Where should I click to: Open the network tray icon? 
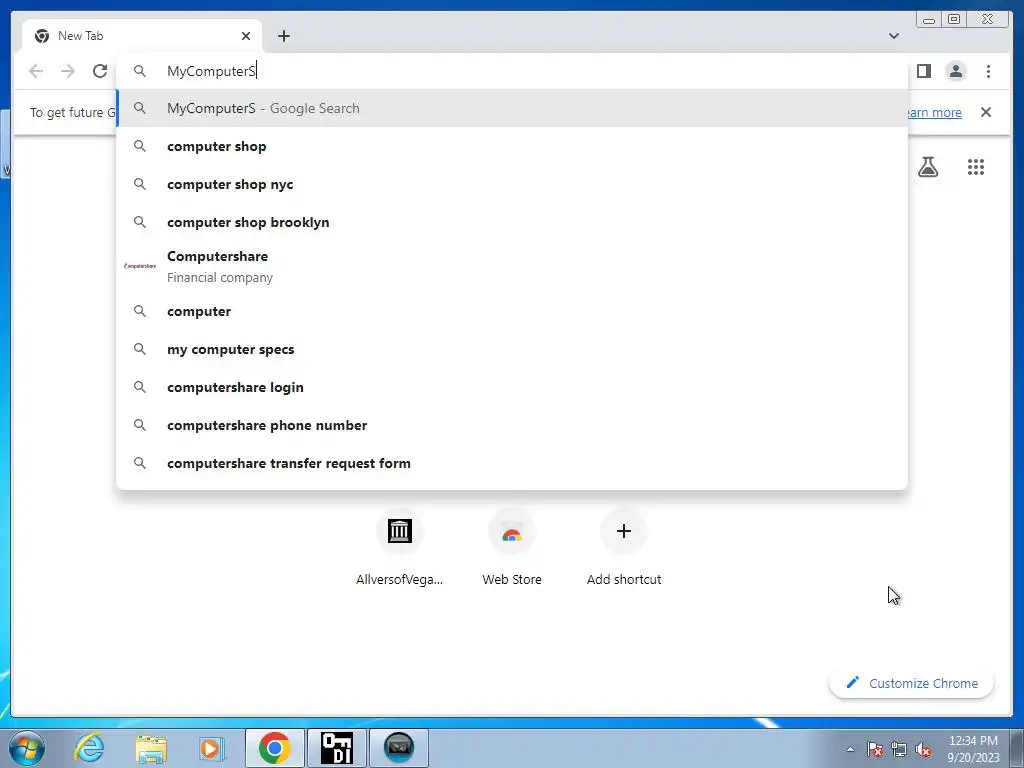[x=899, y=749]
